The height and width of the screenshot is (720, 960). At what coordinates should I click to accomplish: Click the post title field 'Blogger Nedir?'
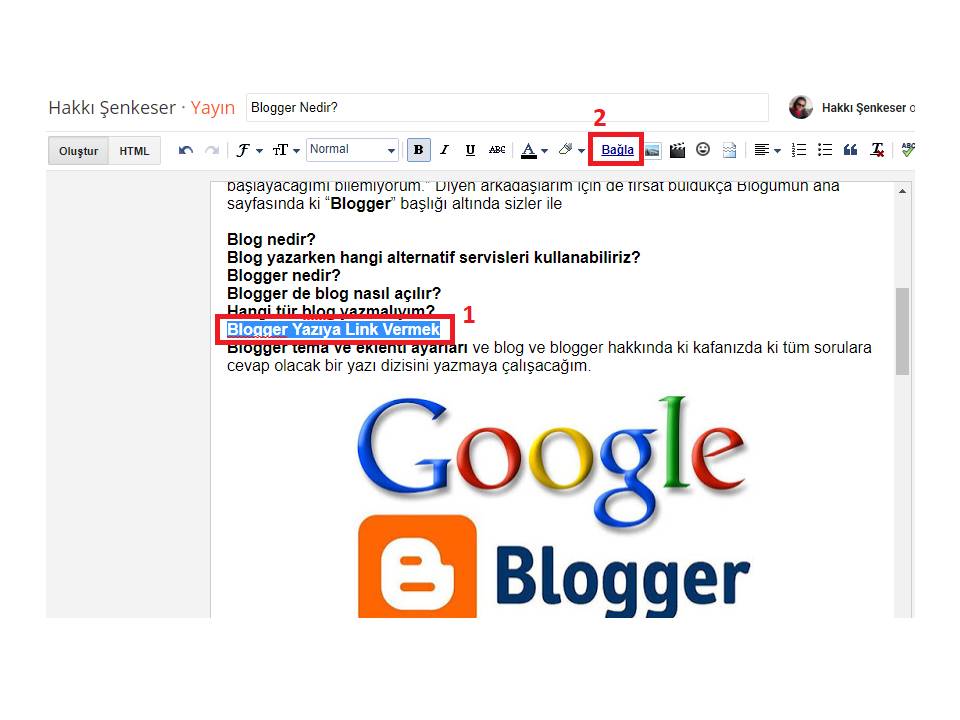507,108
